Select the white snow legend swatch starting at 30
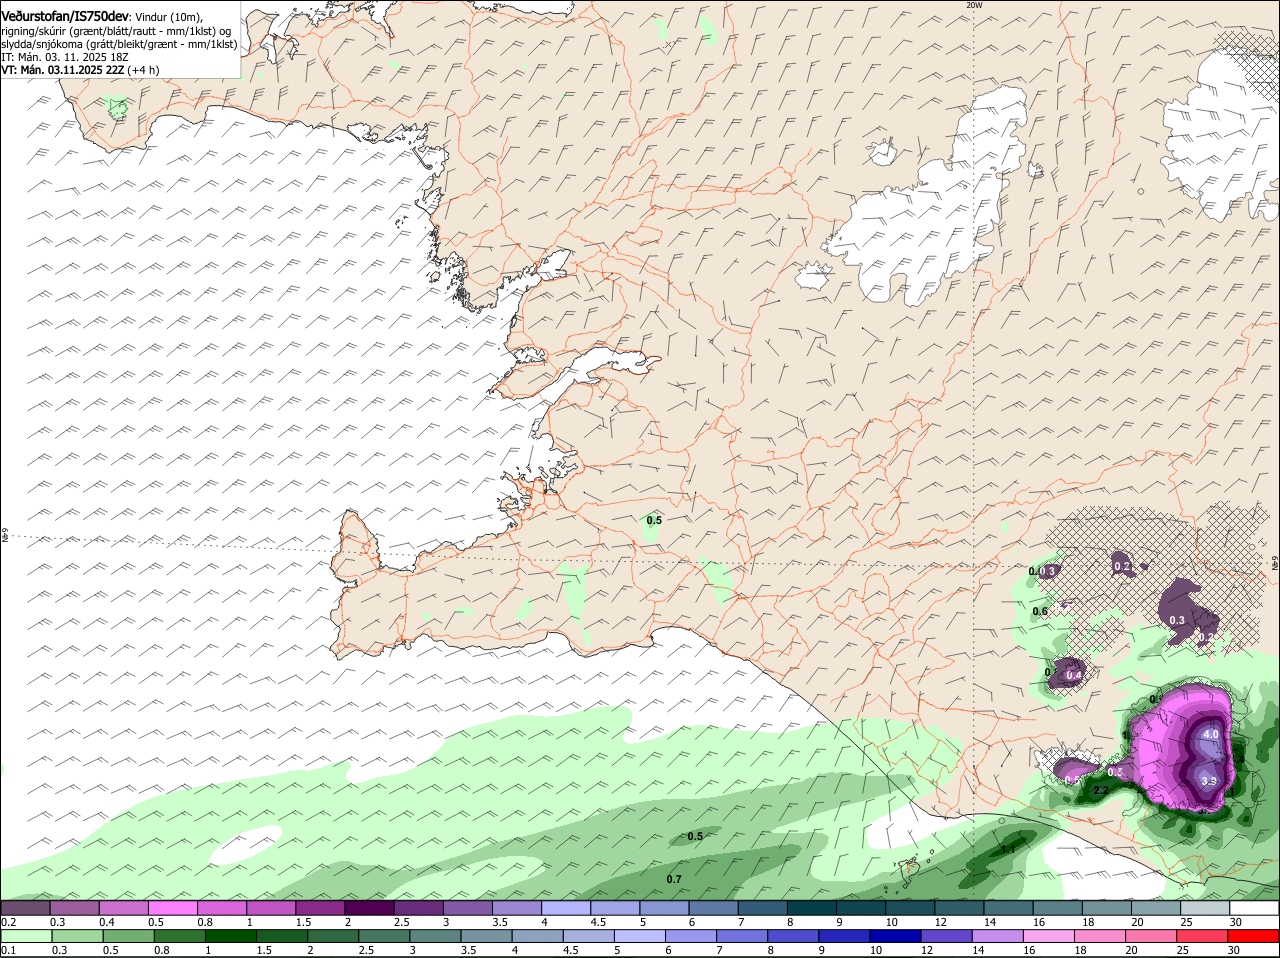Screen dimensions: 1280x958 1253,908
